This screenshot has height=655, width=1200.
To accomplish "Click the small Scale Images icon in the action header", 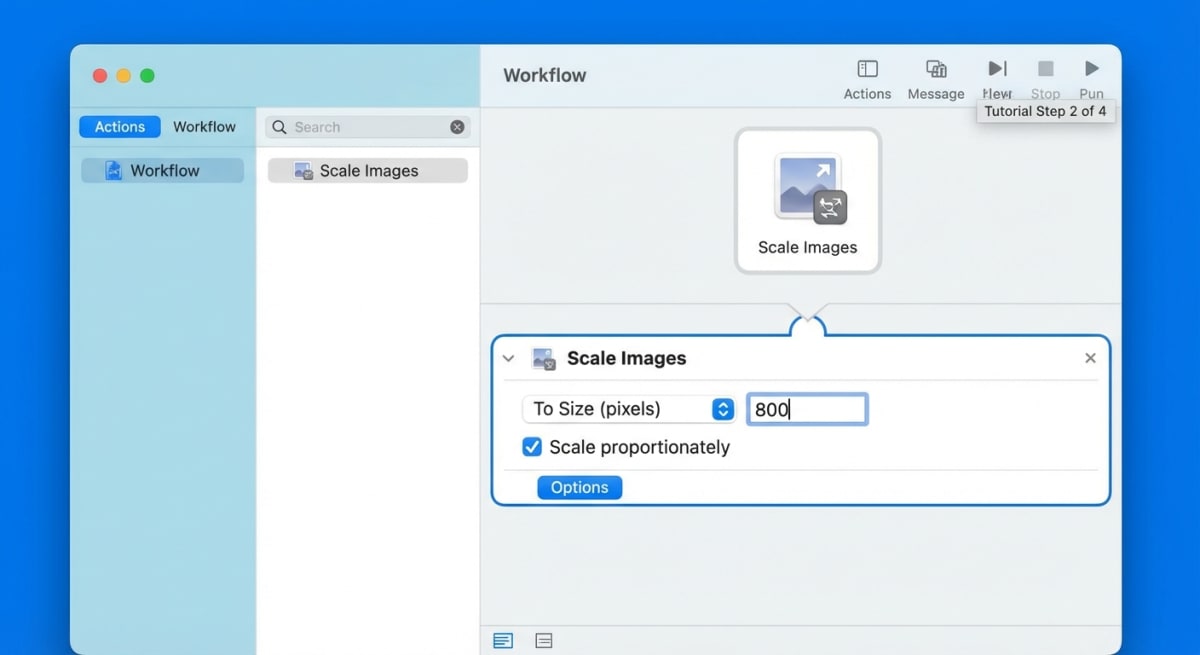I will (x=544, y=358).
